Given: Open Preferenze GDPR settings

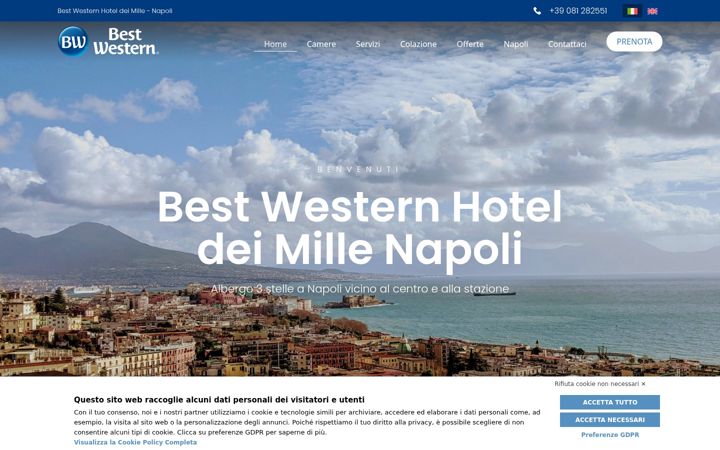Looking at the screenshot, I should 610,435.
